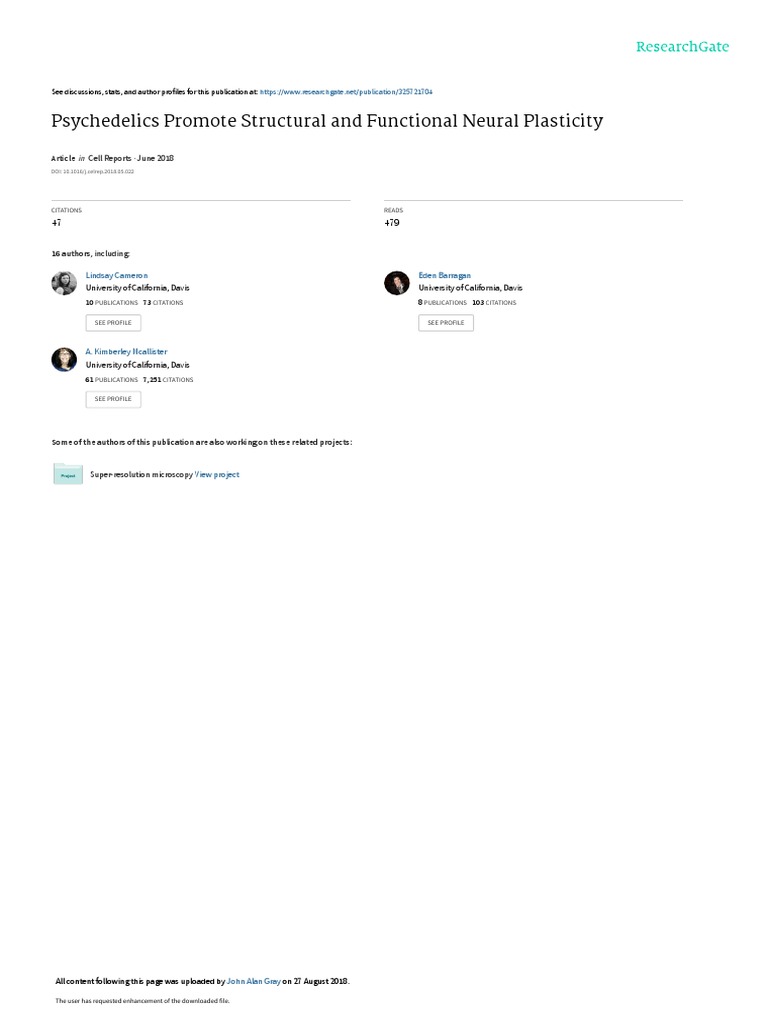Follow the View project link
Screen dimensions: 768x1024
[217, 474]
